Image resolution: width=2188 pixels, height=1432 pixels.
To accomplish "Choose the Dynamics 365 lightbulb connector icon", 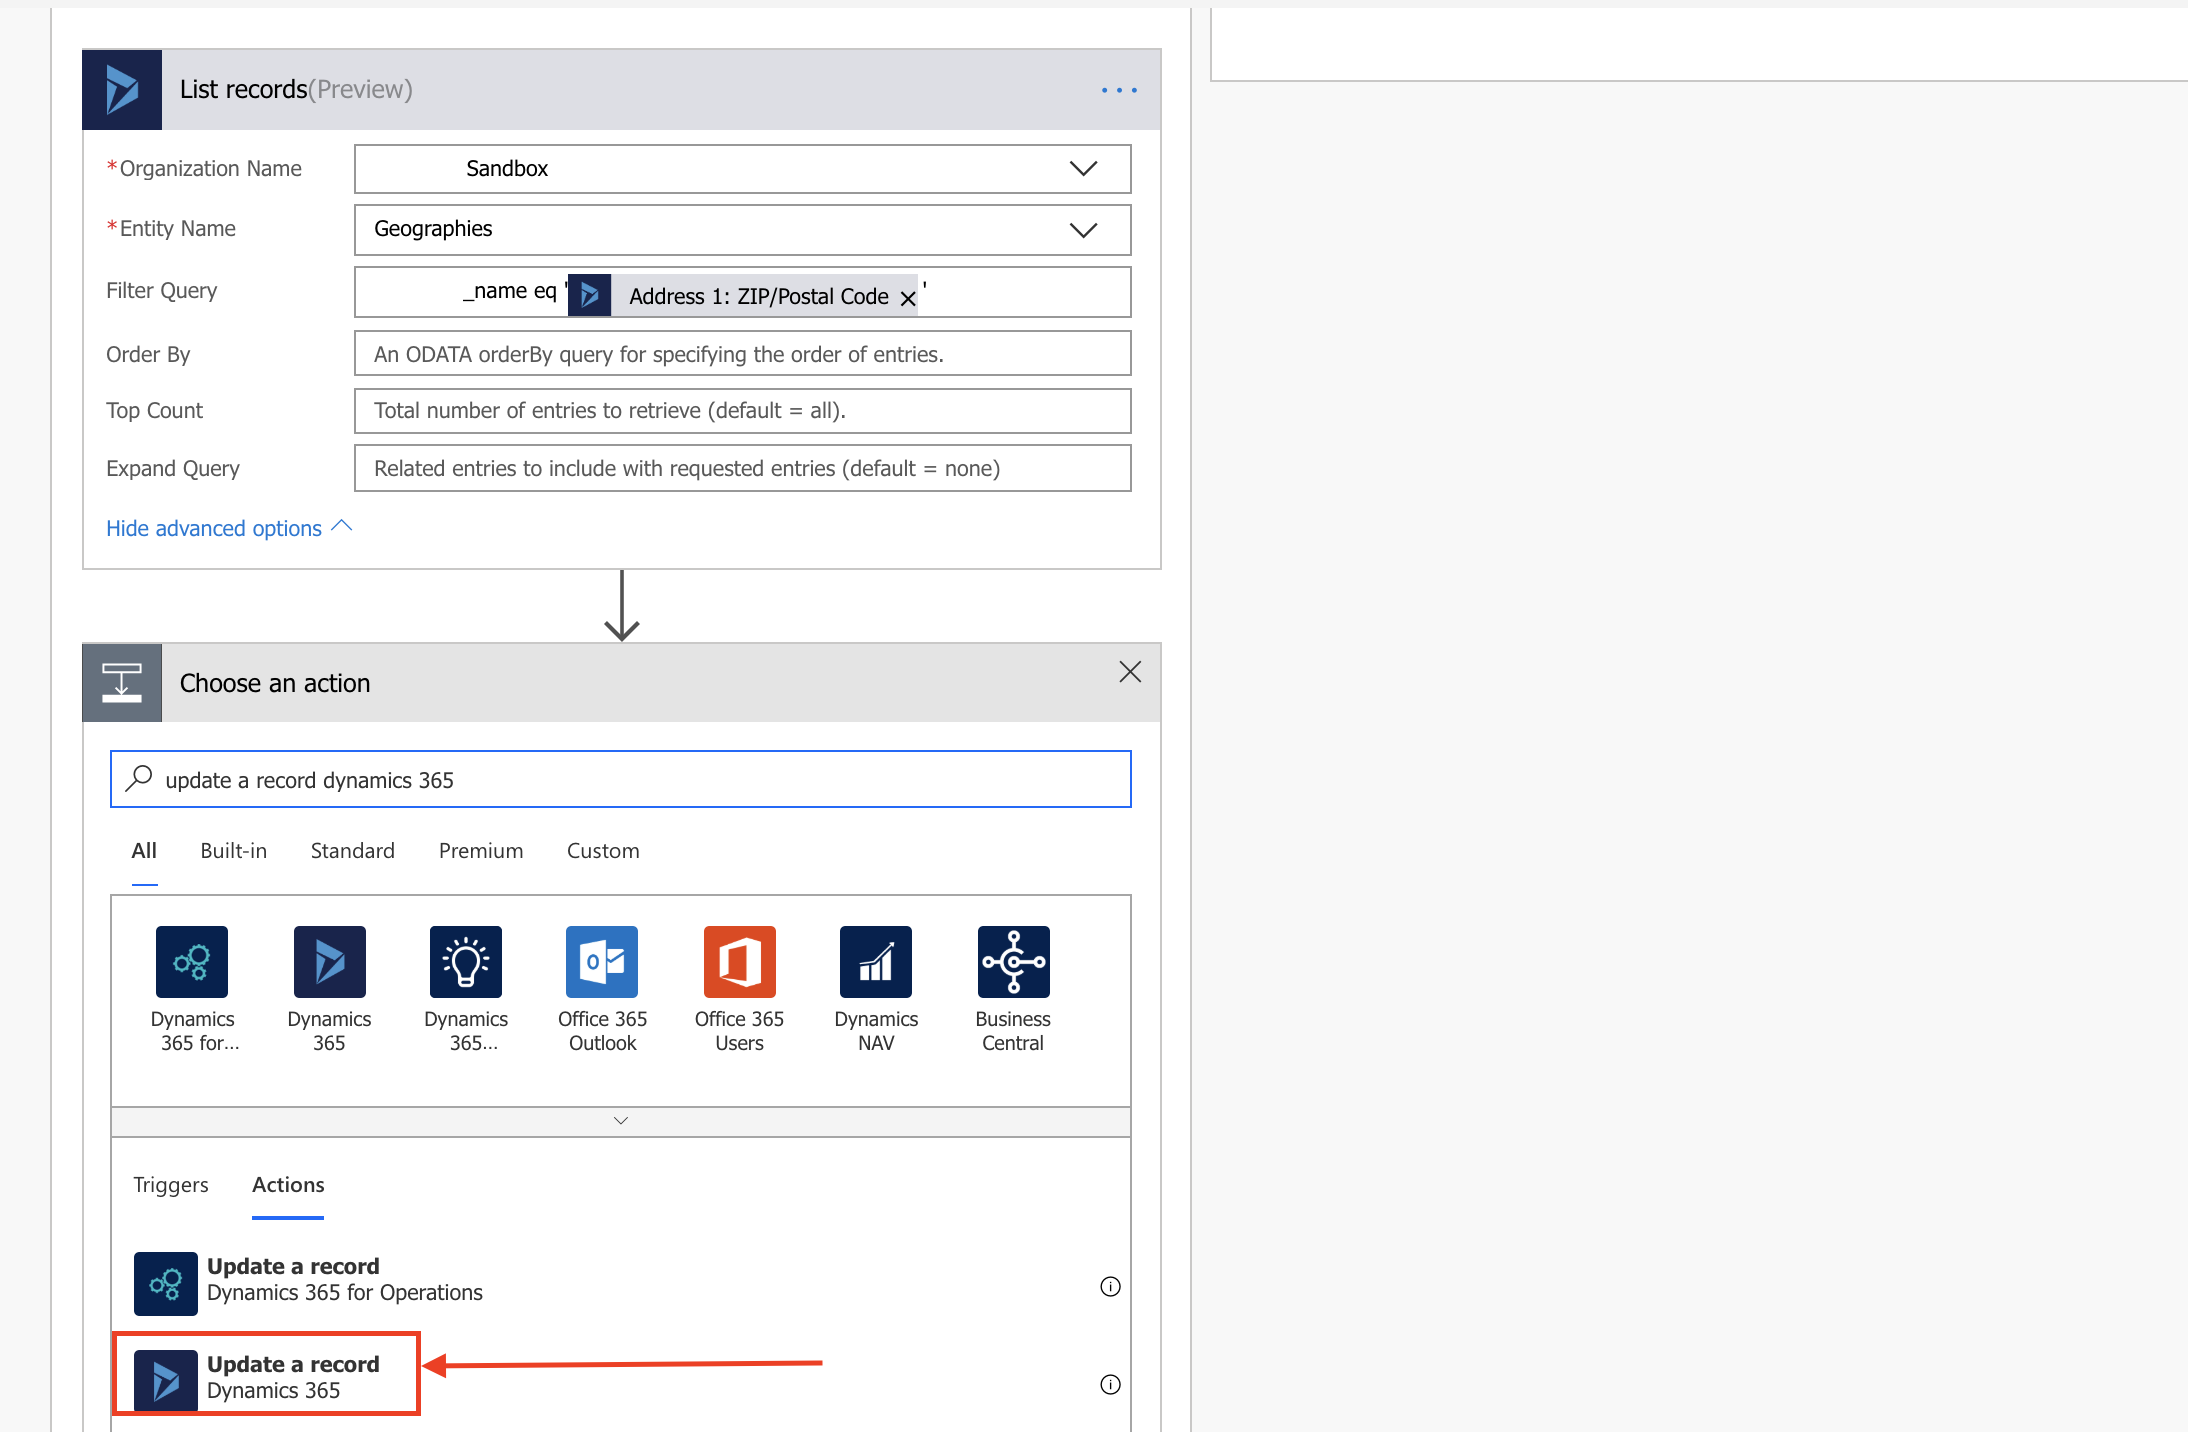I will click(x=466, y=962).
